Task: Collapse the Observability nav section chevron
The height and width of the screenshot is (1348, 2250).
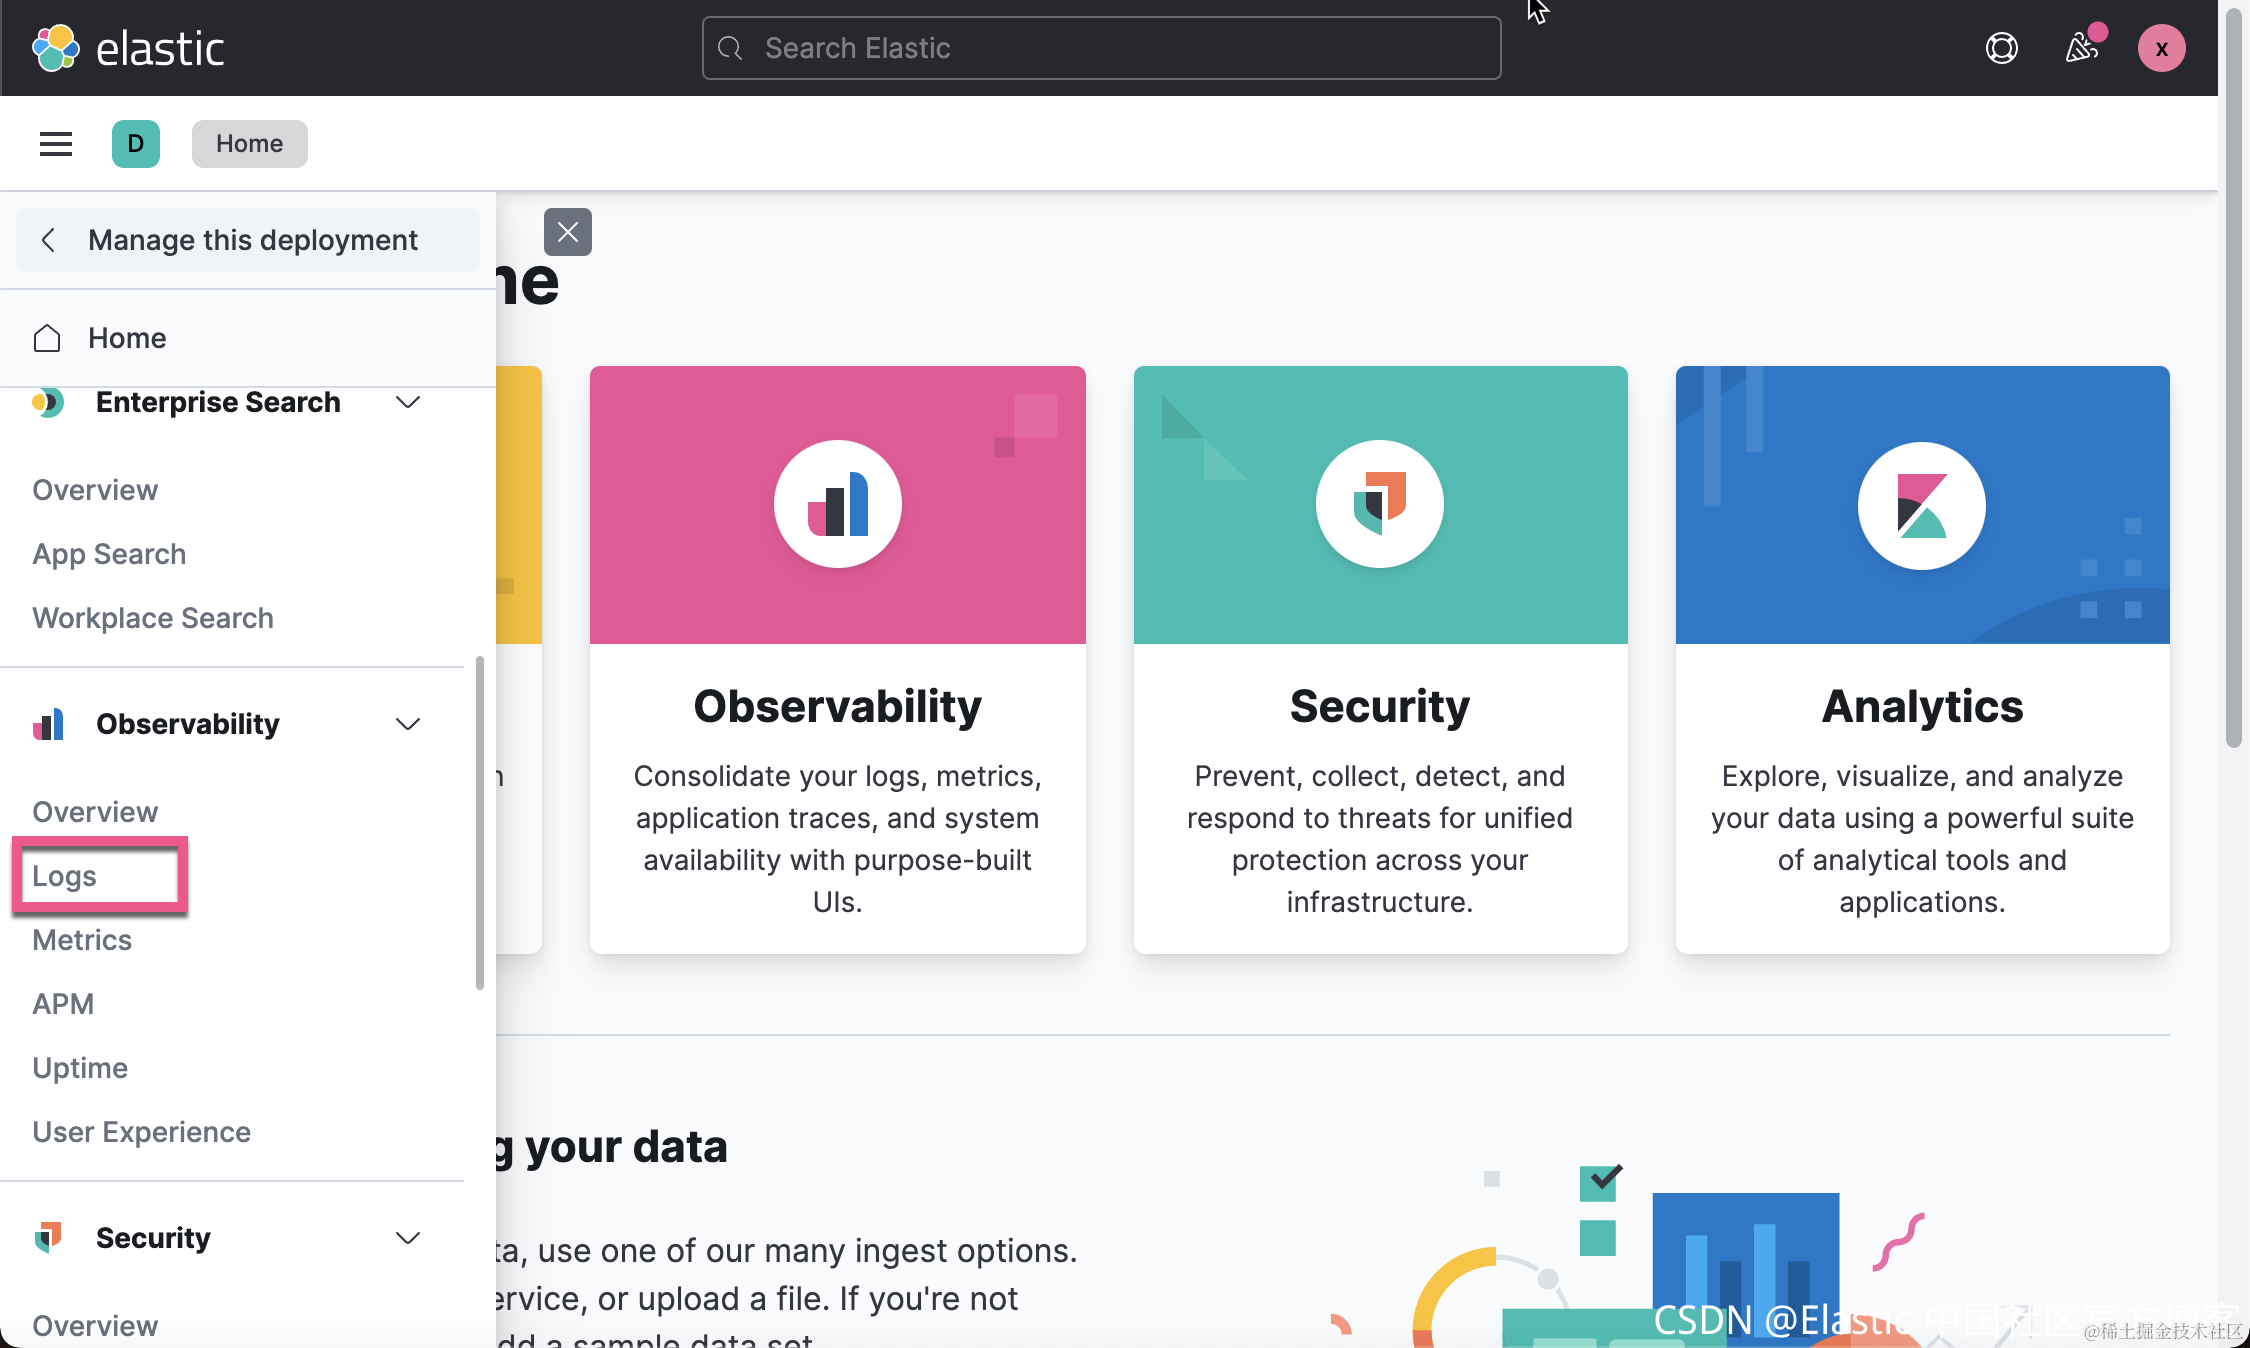Action: tap(407, 724)
